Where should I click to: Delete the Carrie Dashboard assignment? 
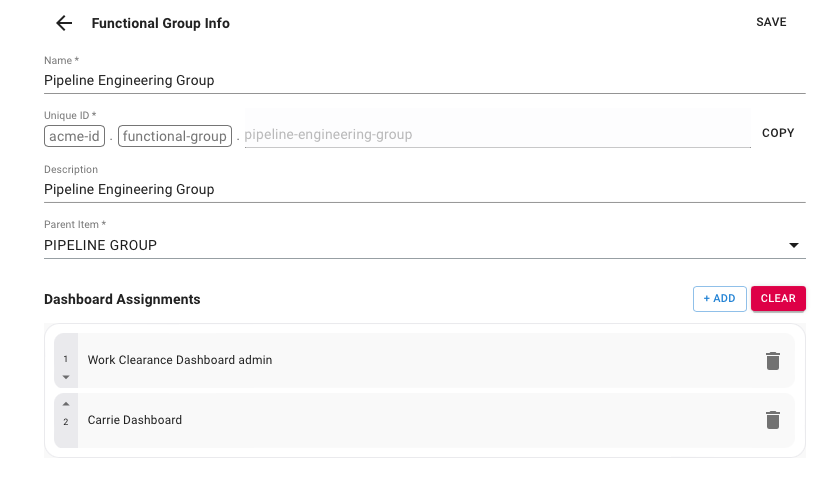[x=772, y=421]
